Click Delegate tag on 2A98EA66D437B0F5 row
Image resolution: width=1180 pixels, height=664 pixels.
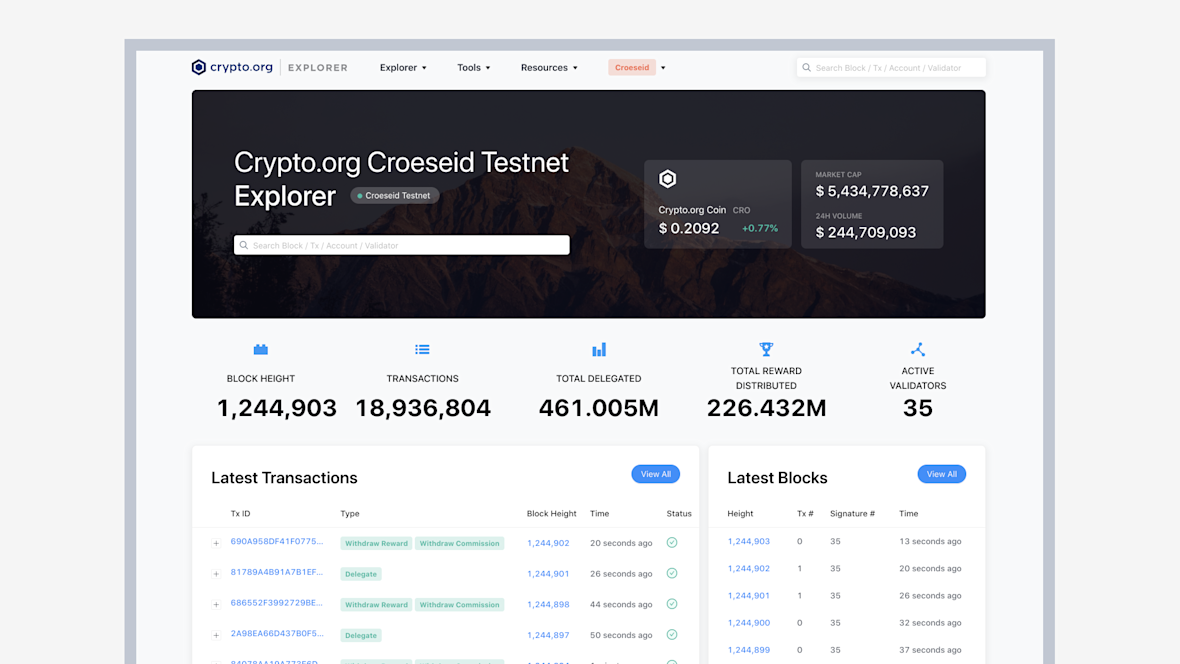361,635
